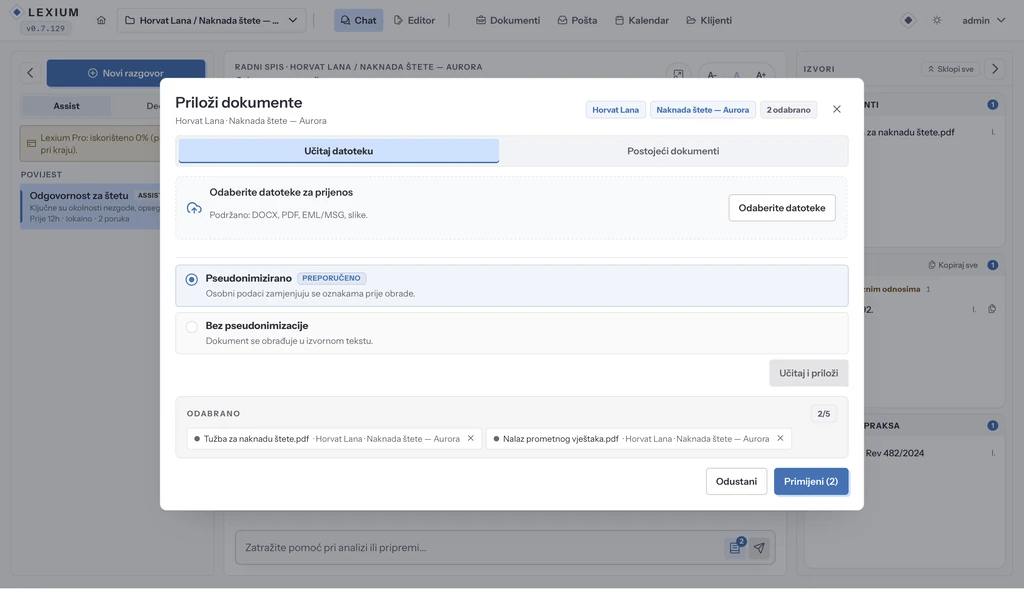Click the A- decrease font size button
The width and height of the screenshot is (1024, 610).
click(712, 75)
